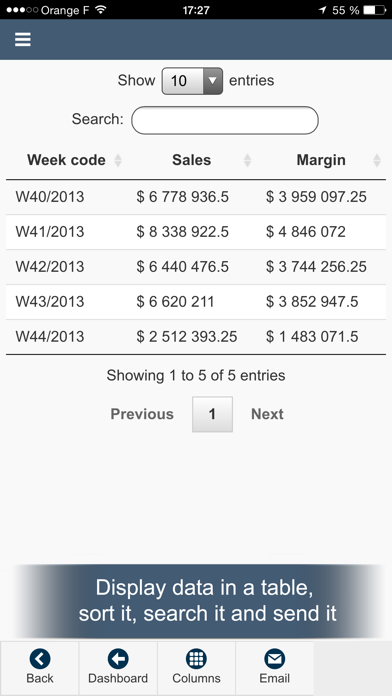Go to Dashboard via arrow icon

pos(118,659)
